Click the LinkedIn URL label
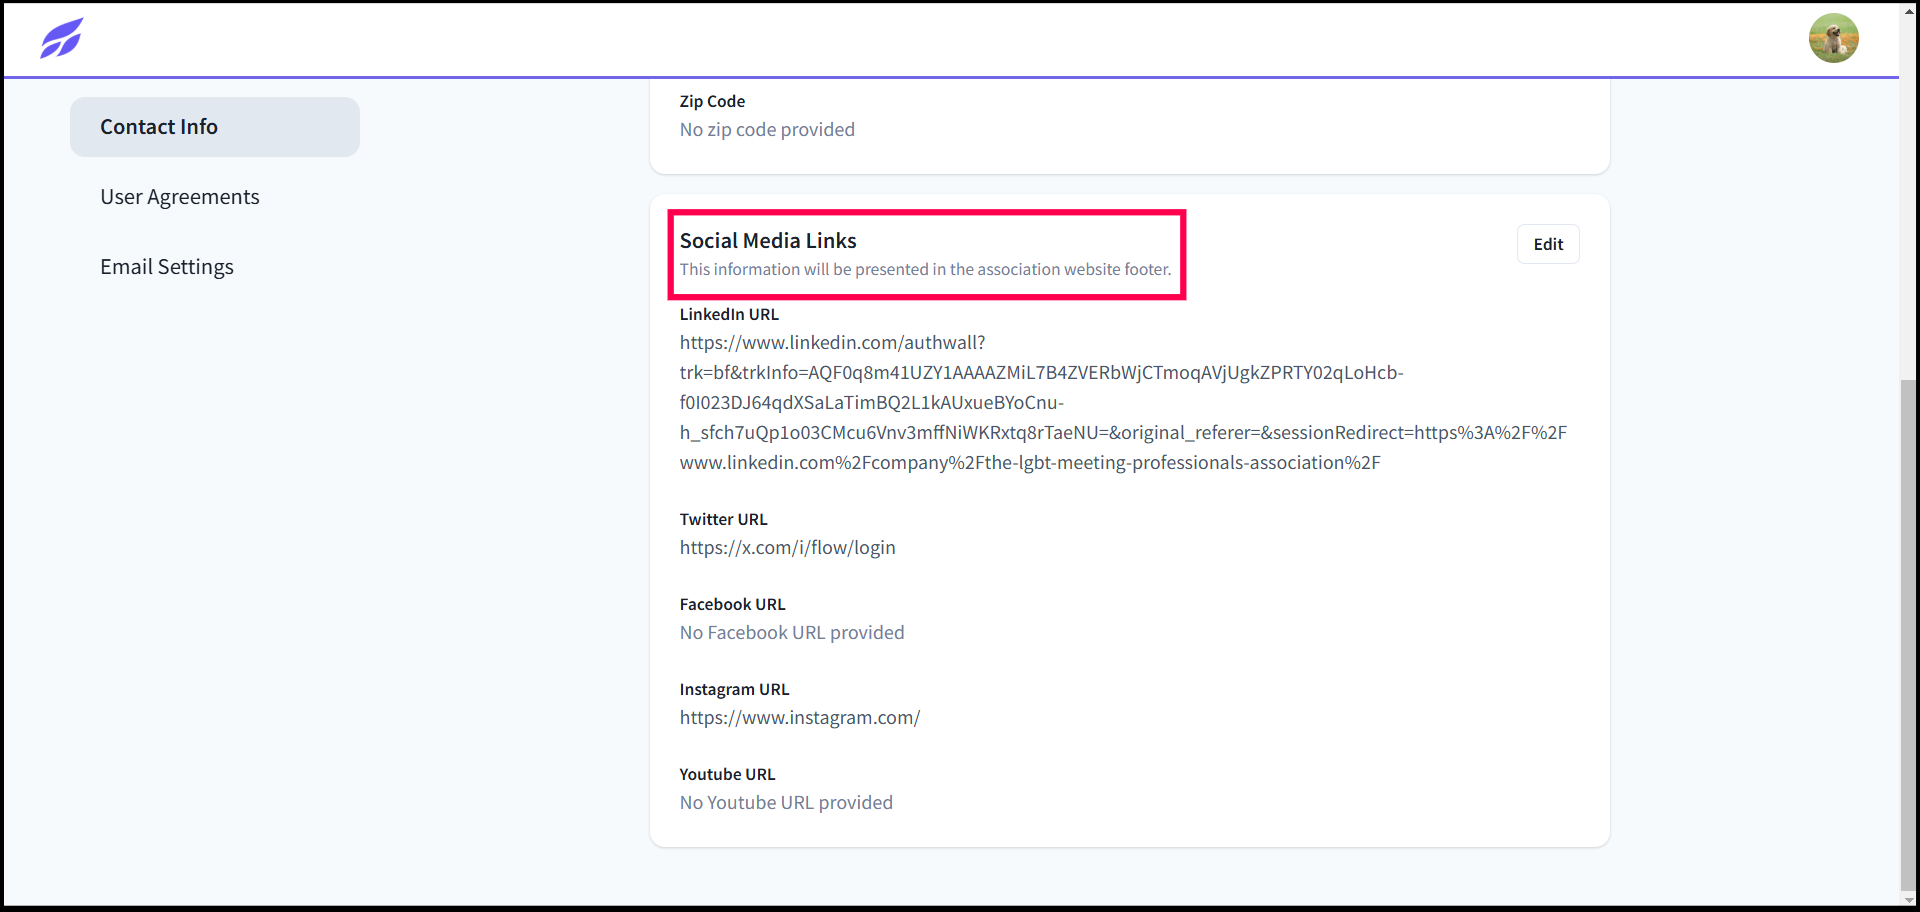This screenshot has height=912, width=1920. point(729,314)
